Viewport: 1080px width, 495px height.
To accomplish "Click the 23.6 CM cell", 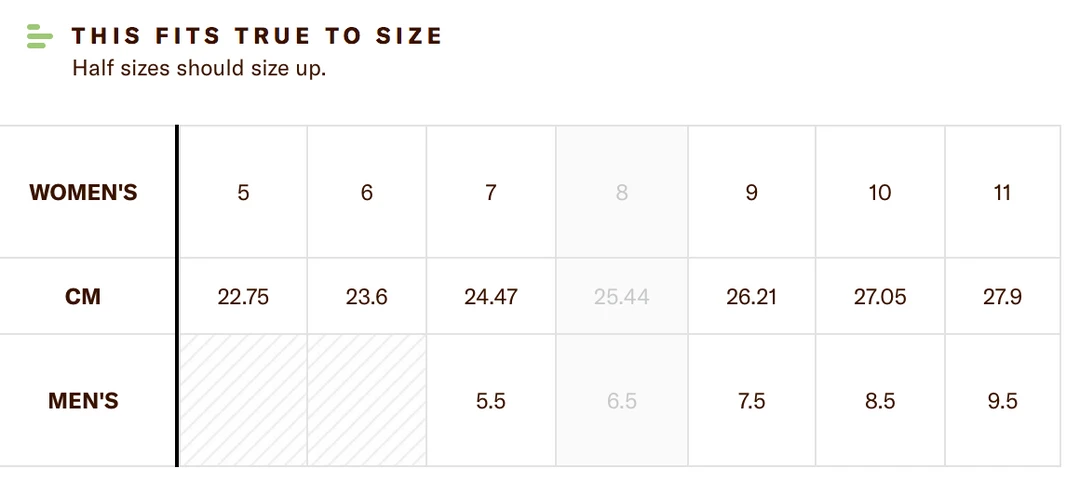I will (x=367, y=297).
